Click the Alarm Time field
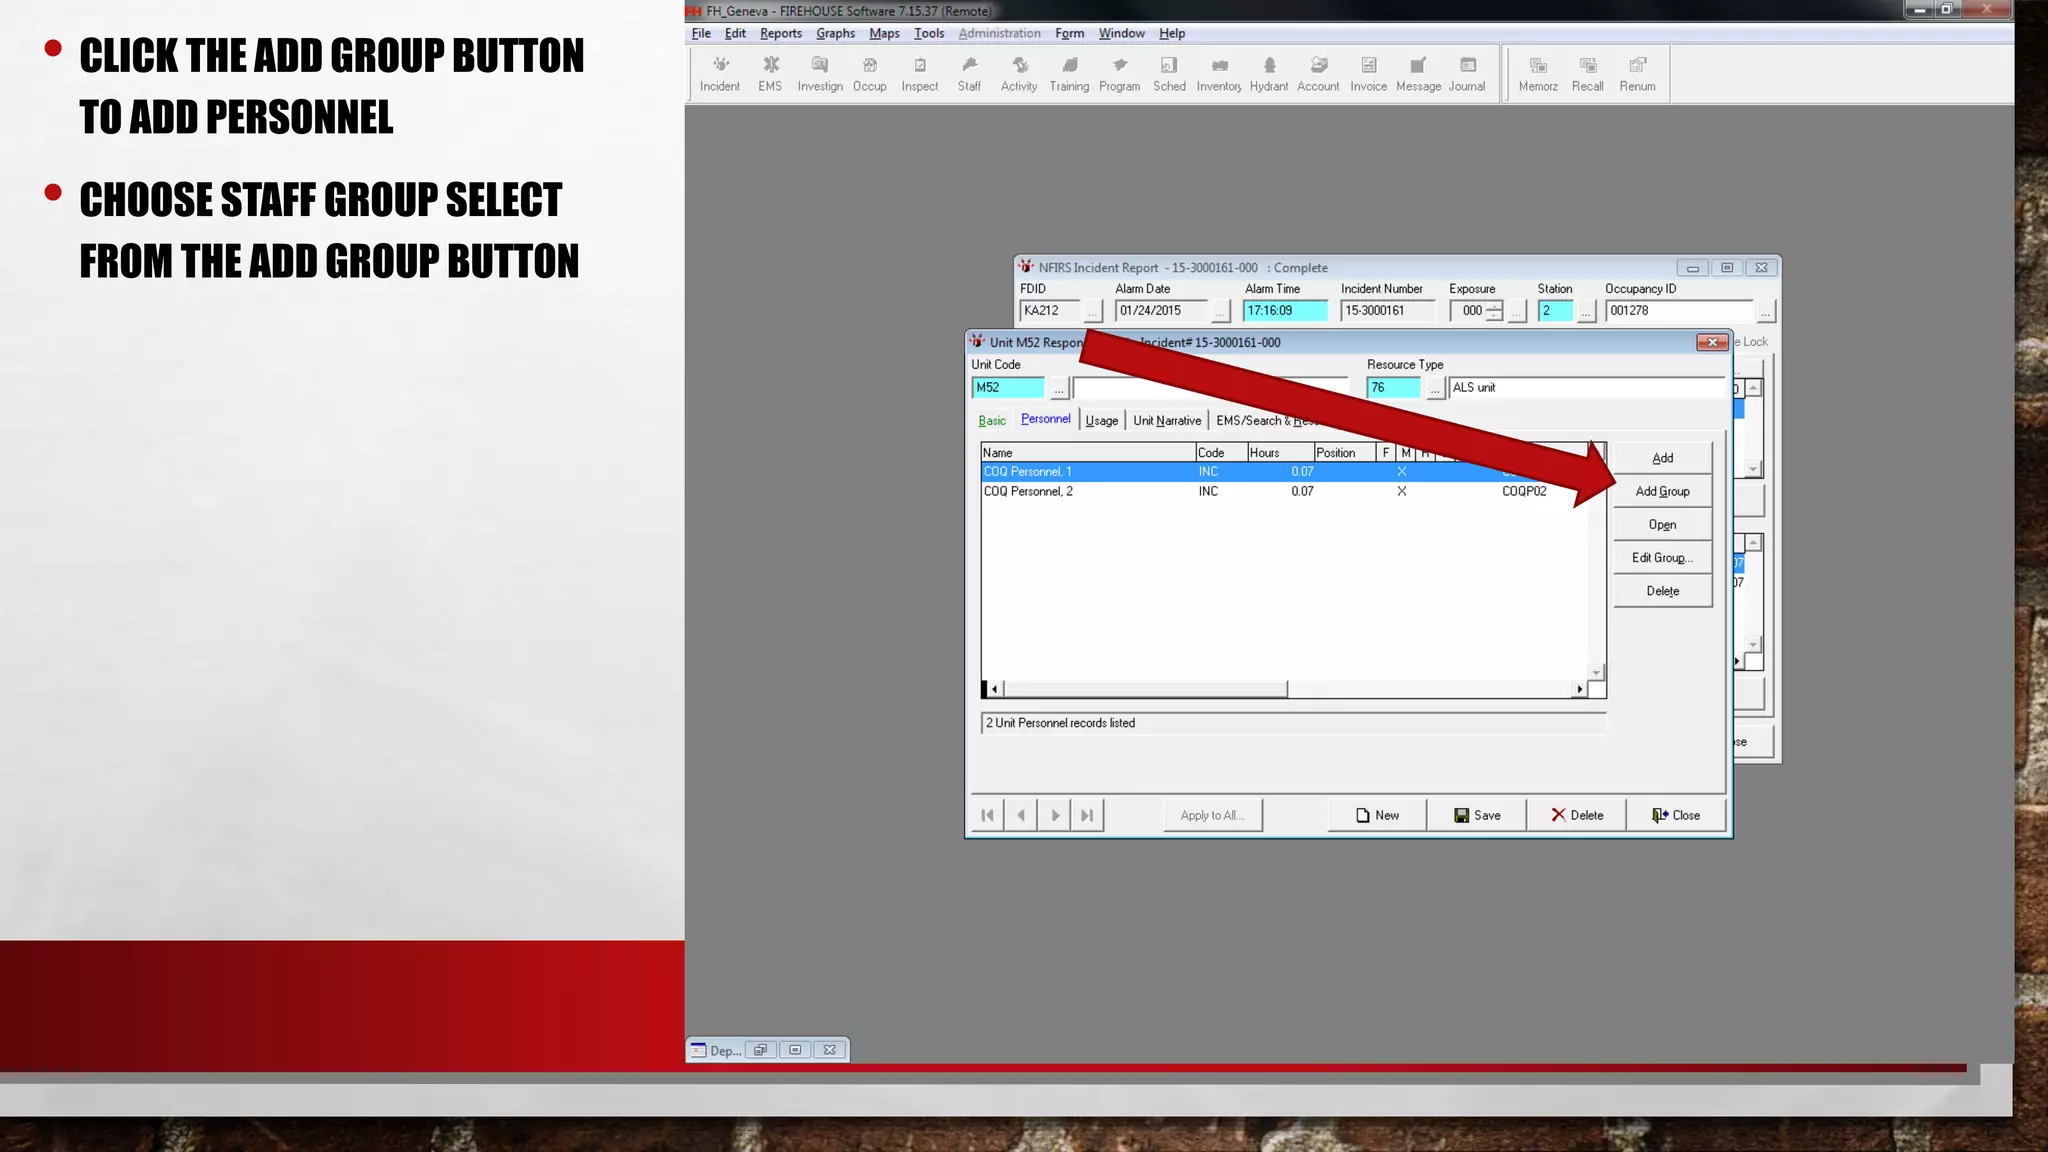 pyautogui.click(x=1285, y=311)
